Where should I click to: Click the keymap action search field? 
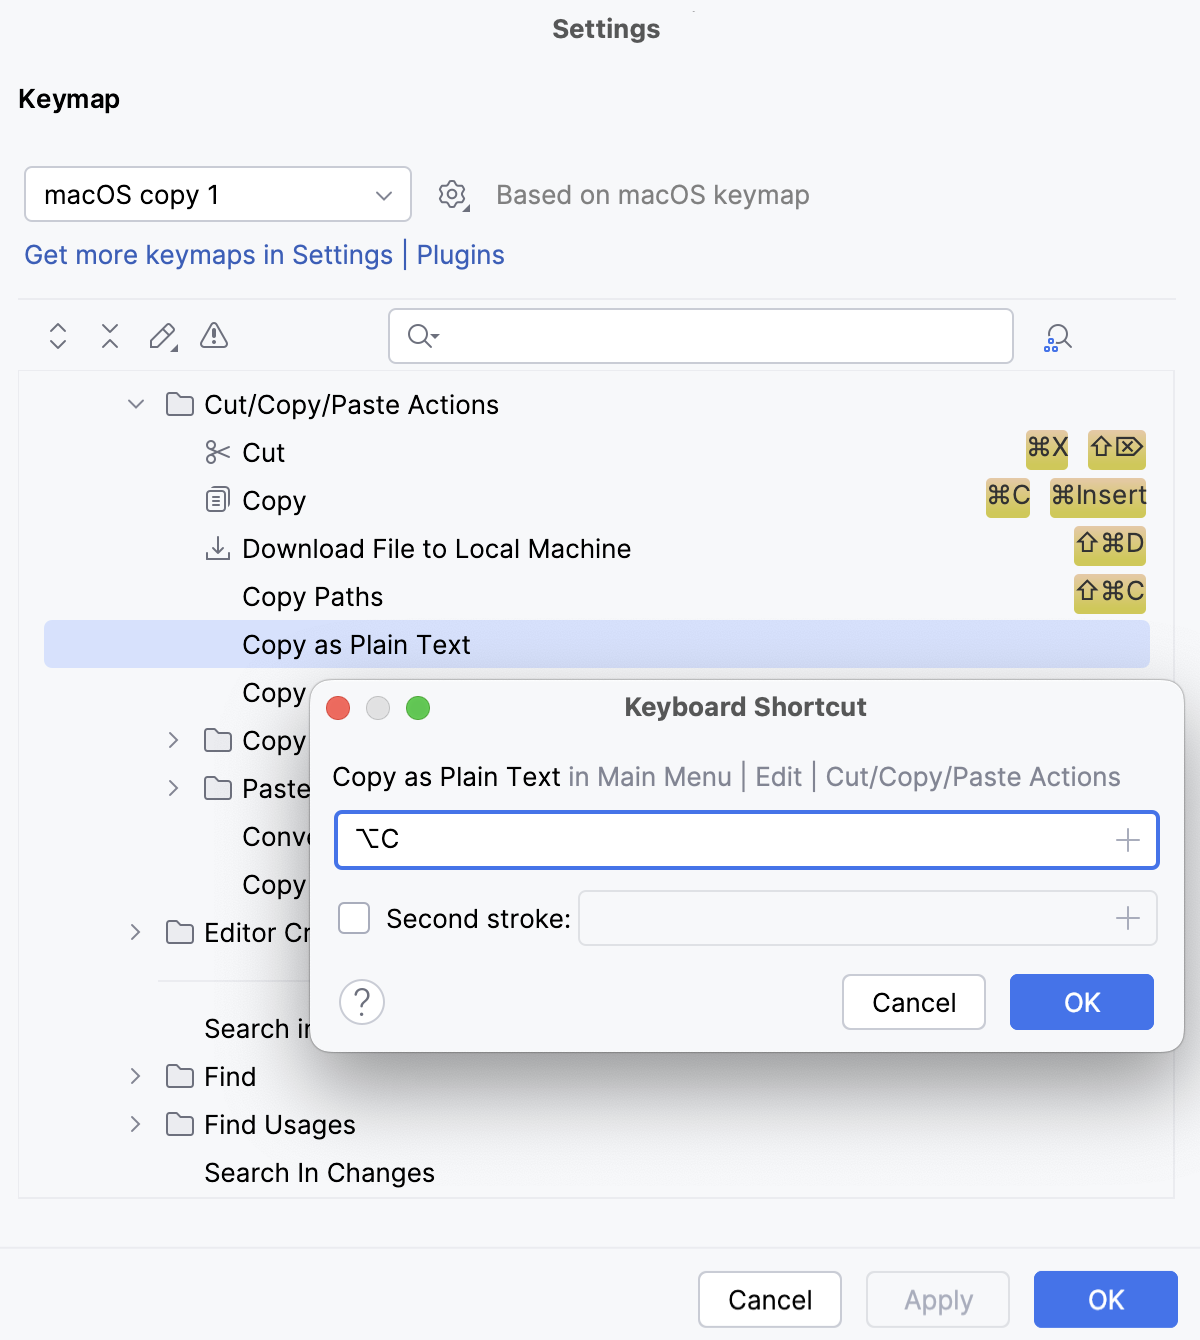pos(720,336)
